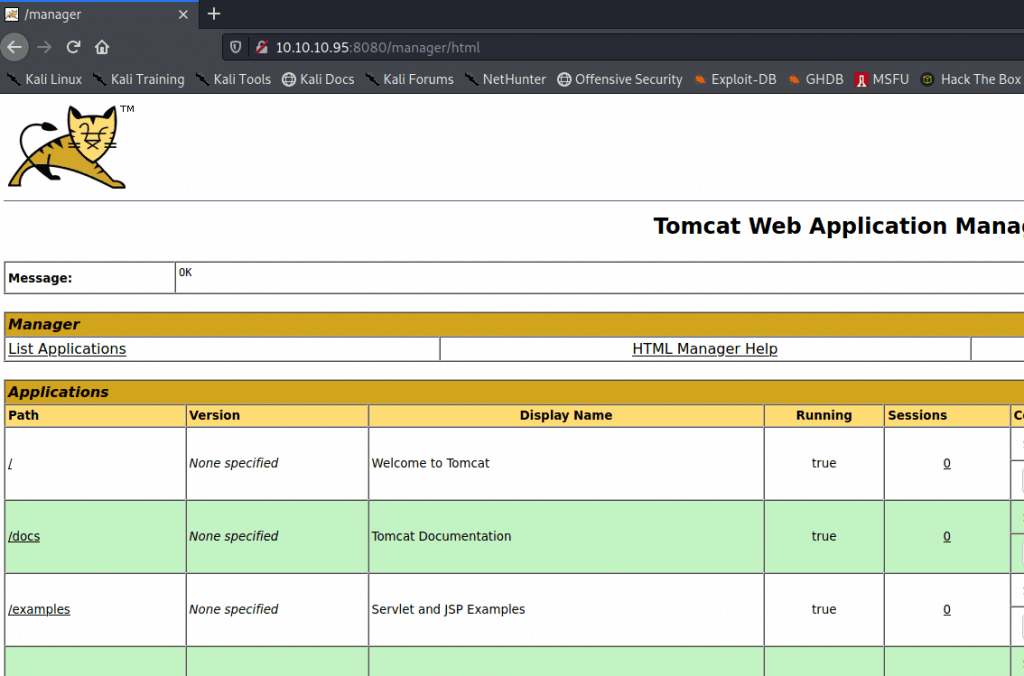The width and height of the screenshot is (1024, 676).
Task: Click the browser back arrow button
Action: click(14, 47)
